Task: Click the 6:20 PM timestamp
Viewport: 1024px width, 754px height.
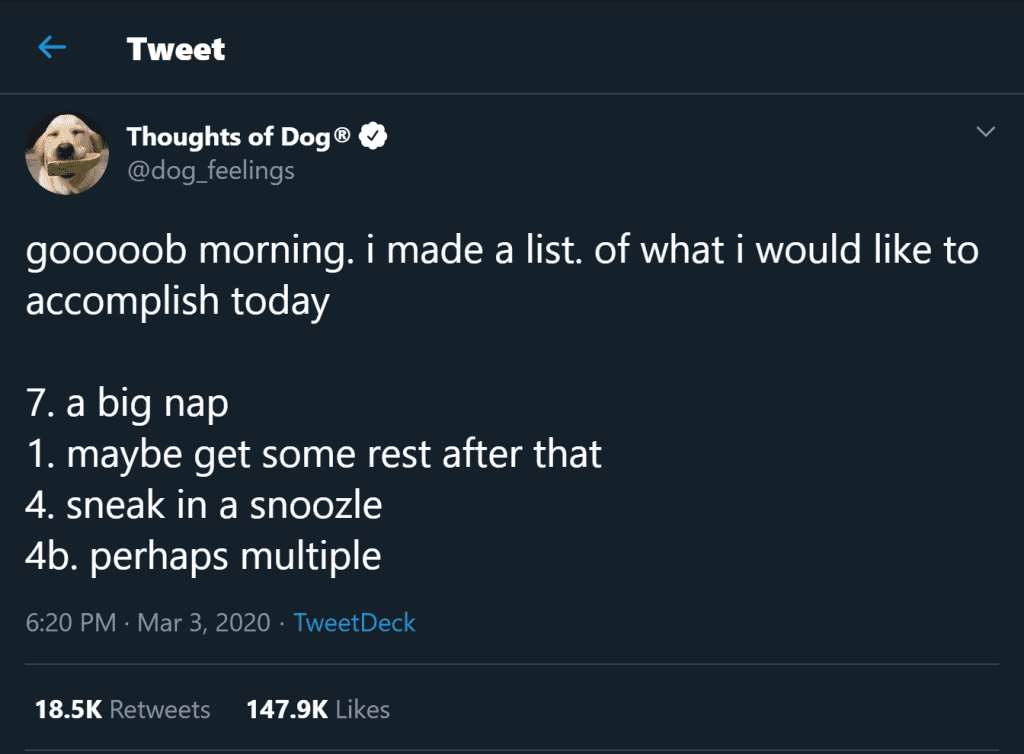Action: [x=70, y=623]
